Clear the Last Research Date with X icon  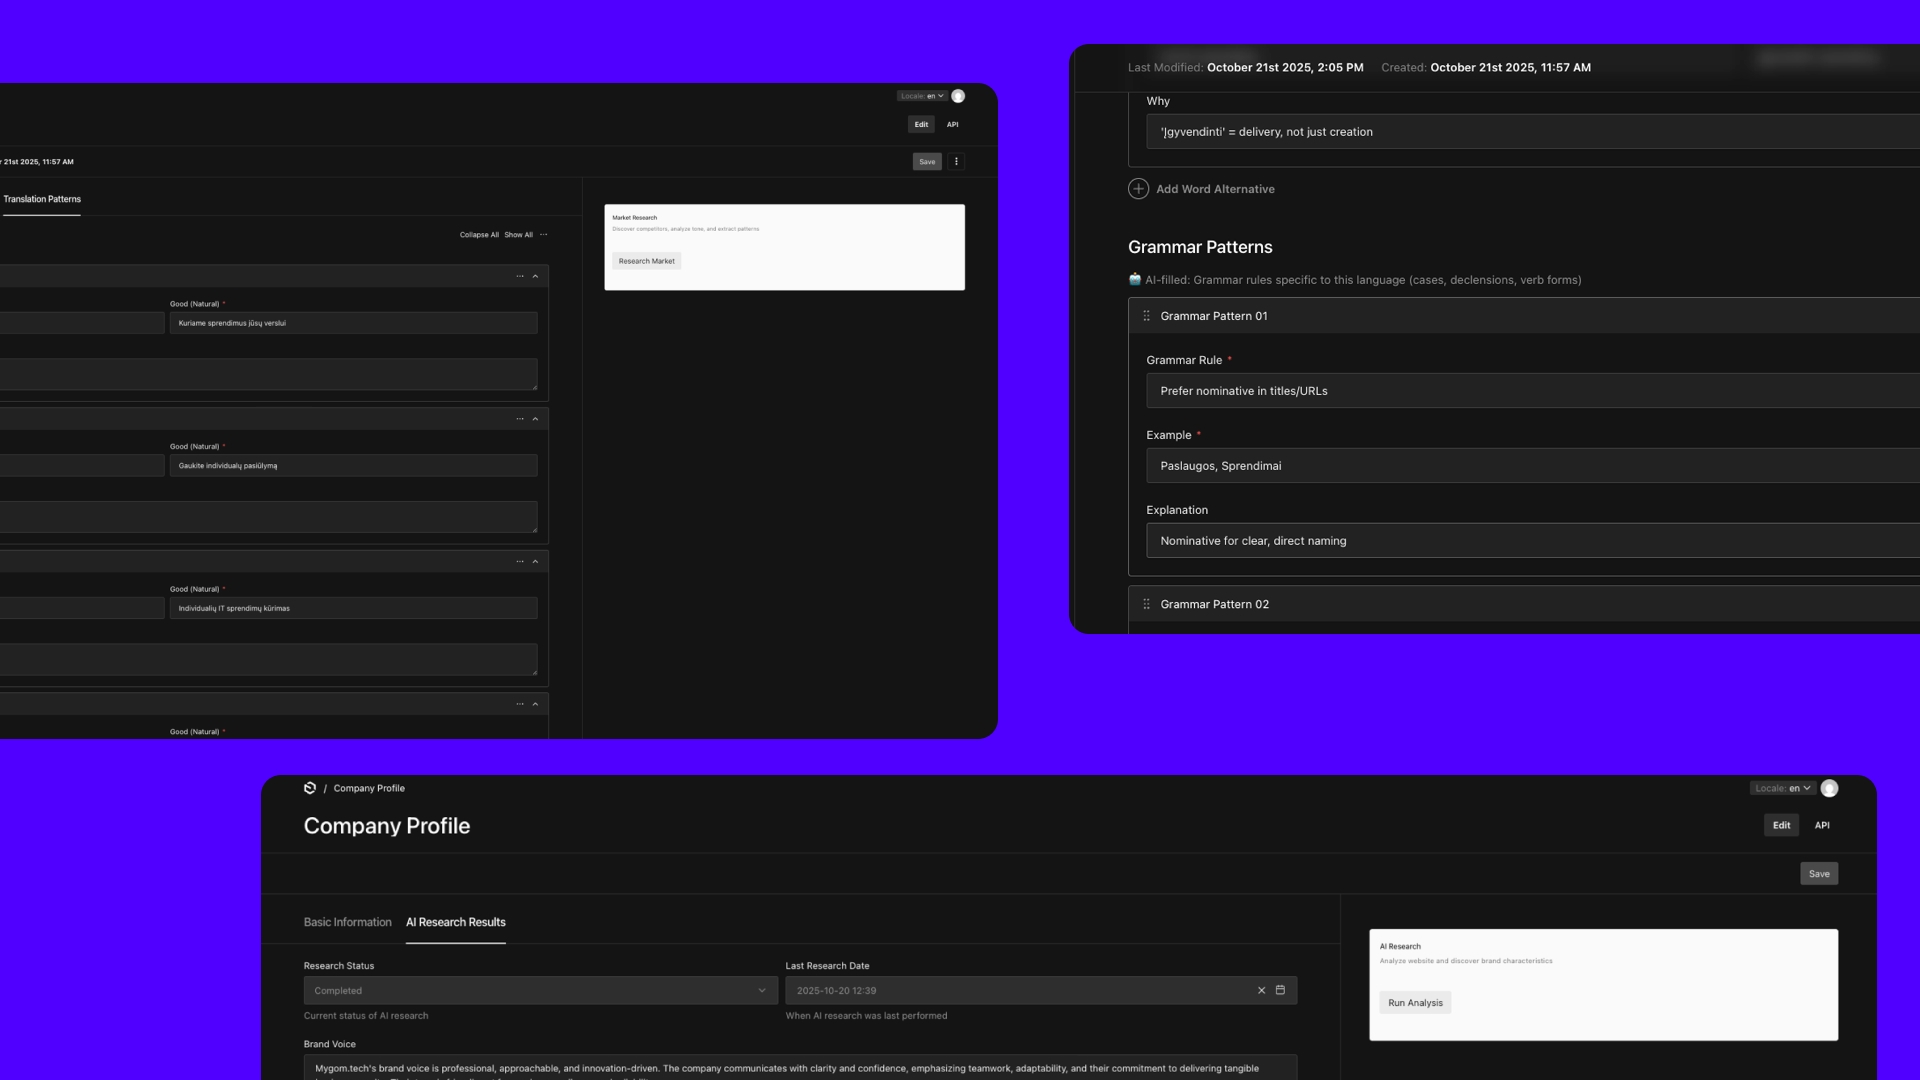point(1261,990)
